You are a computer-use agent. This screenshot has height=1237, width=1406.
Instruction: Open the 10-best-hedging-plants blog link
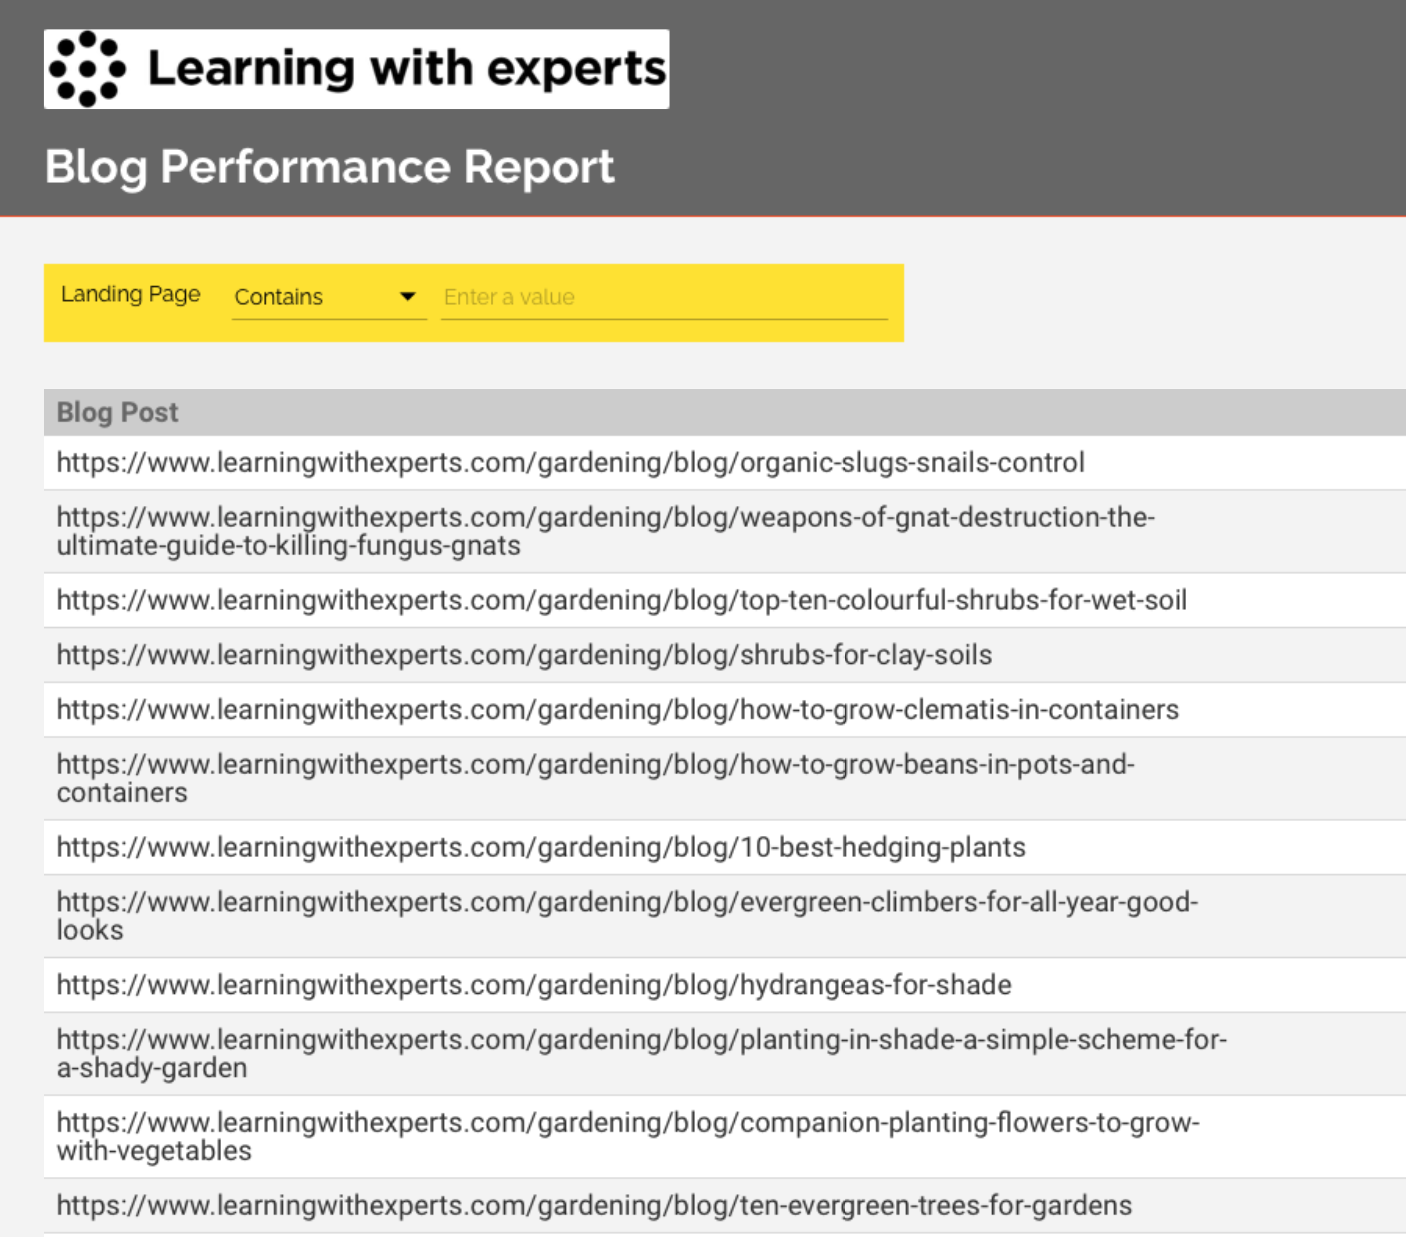pyautogui.click(x=541, y=847)
